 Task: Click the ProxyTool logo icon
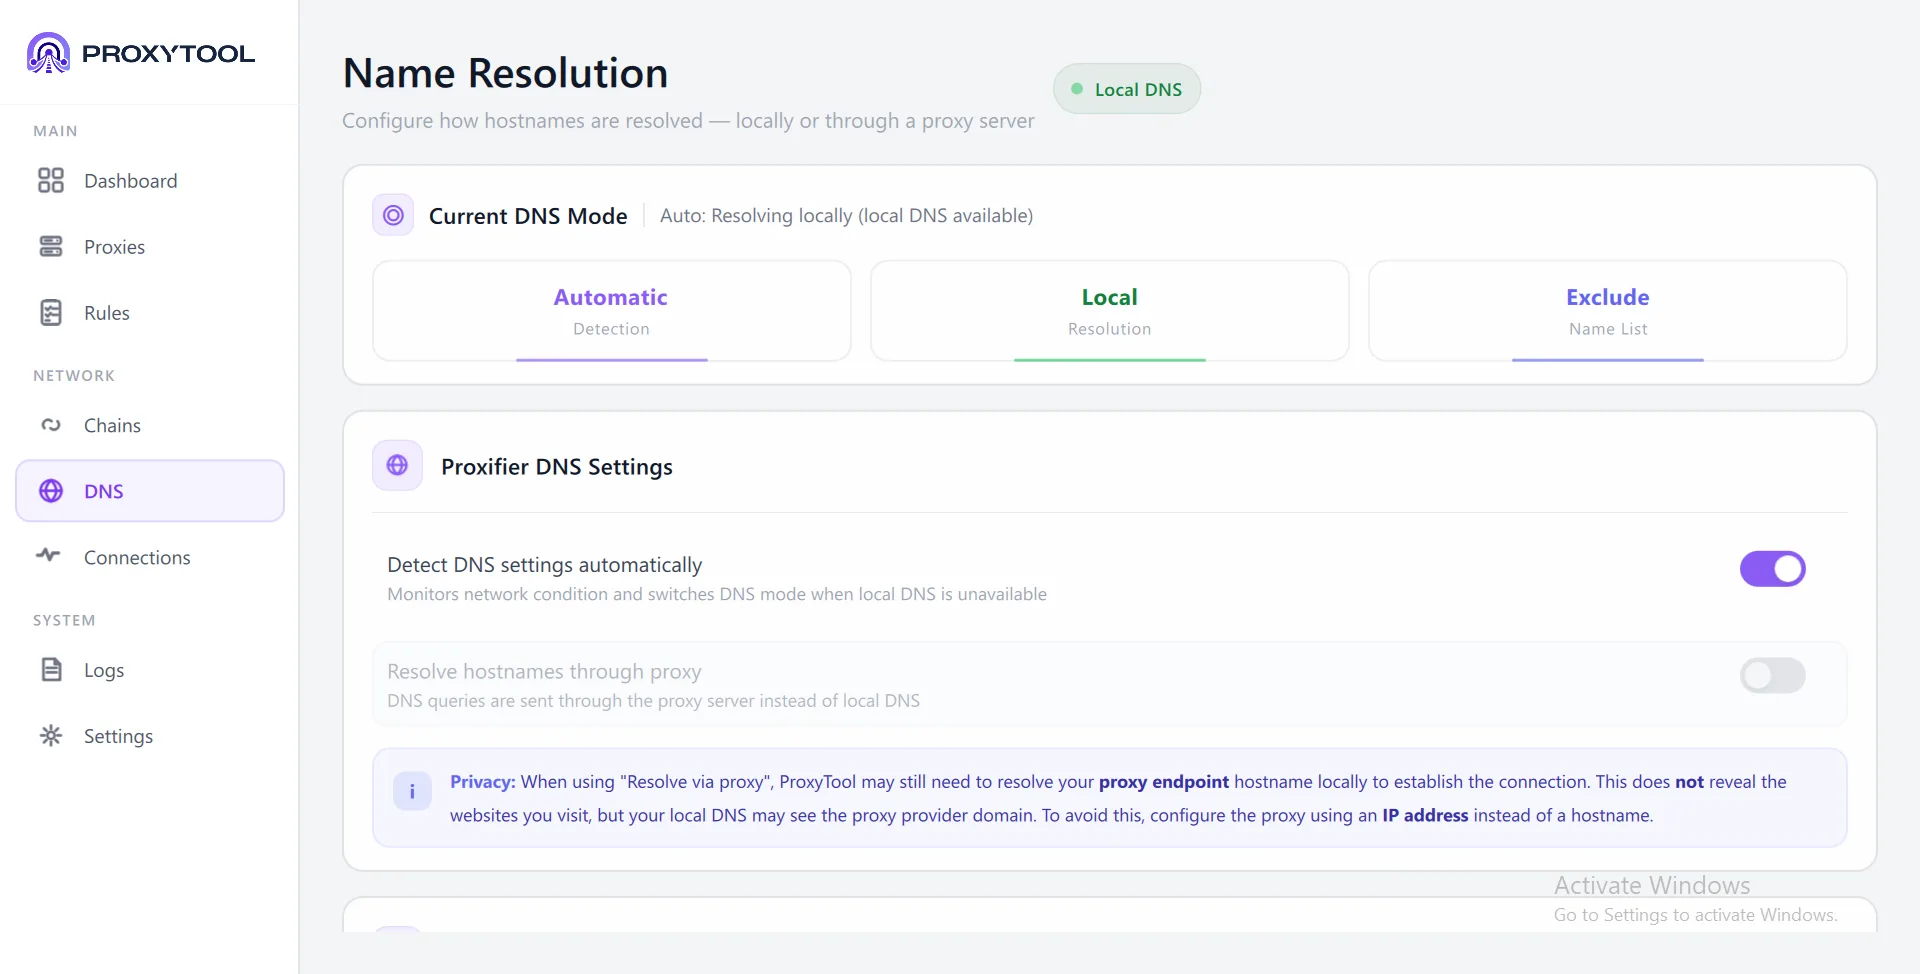pyautogui.click(x=48, y=53)
